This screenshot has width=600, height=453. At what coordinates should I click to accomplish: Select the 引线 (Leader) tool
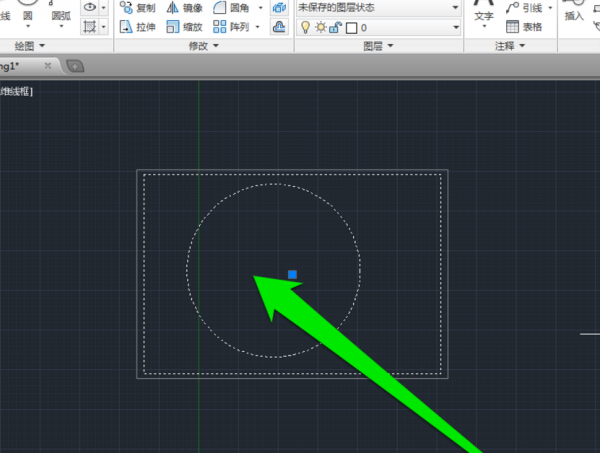[524, 8]
